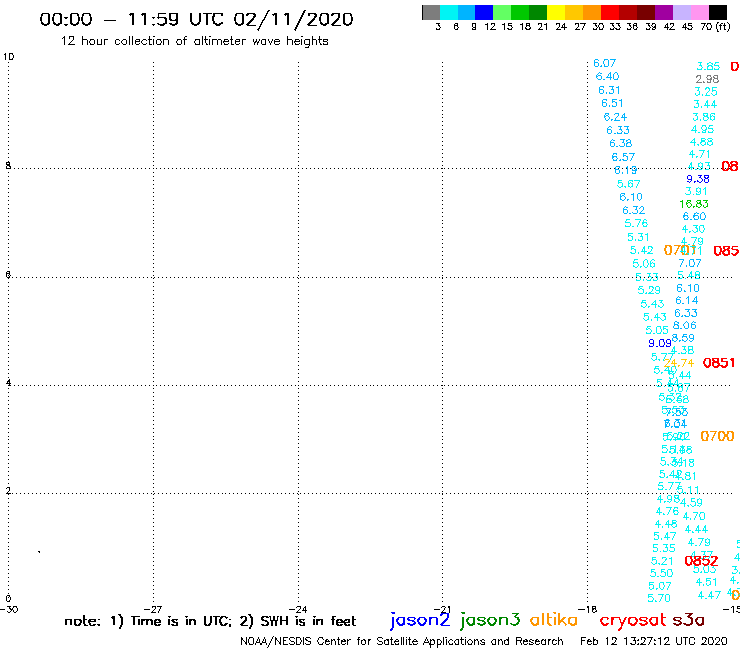The width and height of the screenshot is (740, 650).
Task: Click the 6.07 value at track top
Action: coord(605,63)
